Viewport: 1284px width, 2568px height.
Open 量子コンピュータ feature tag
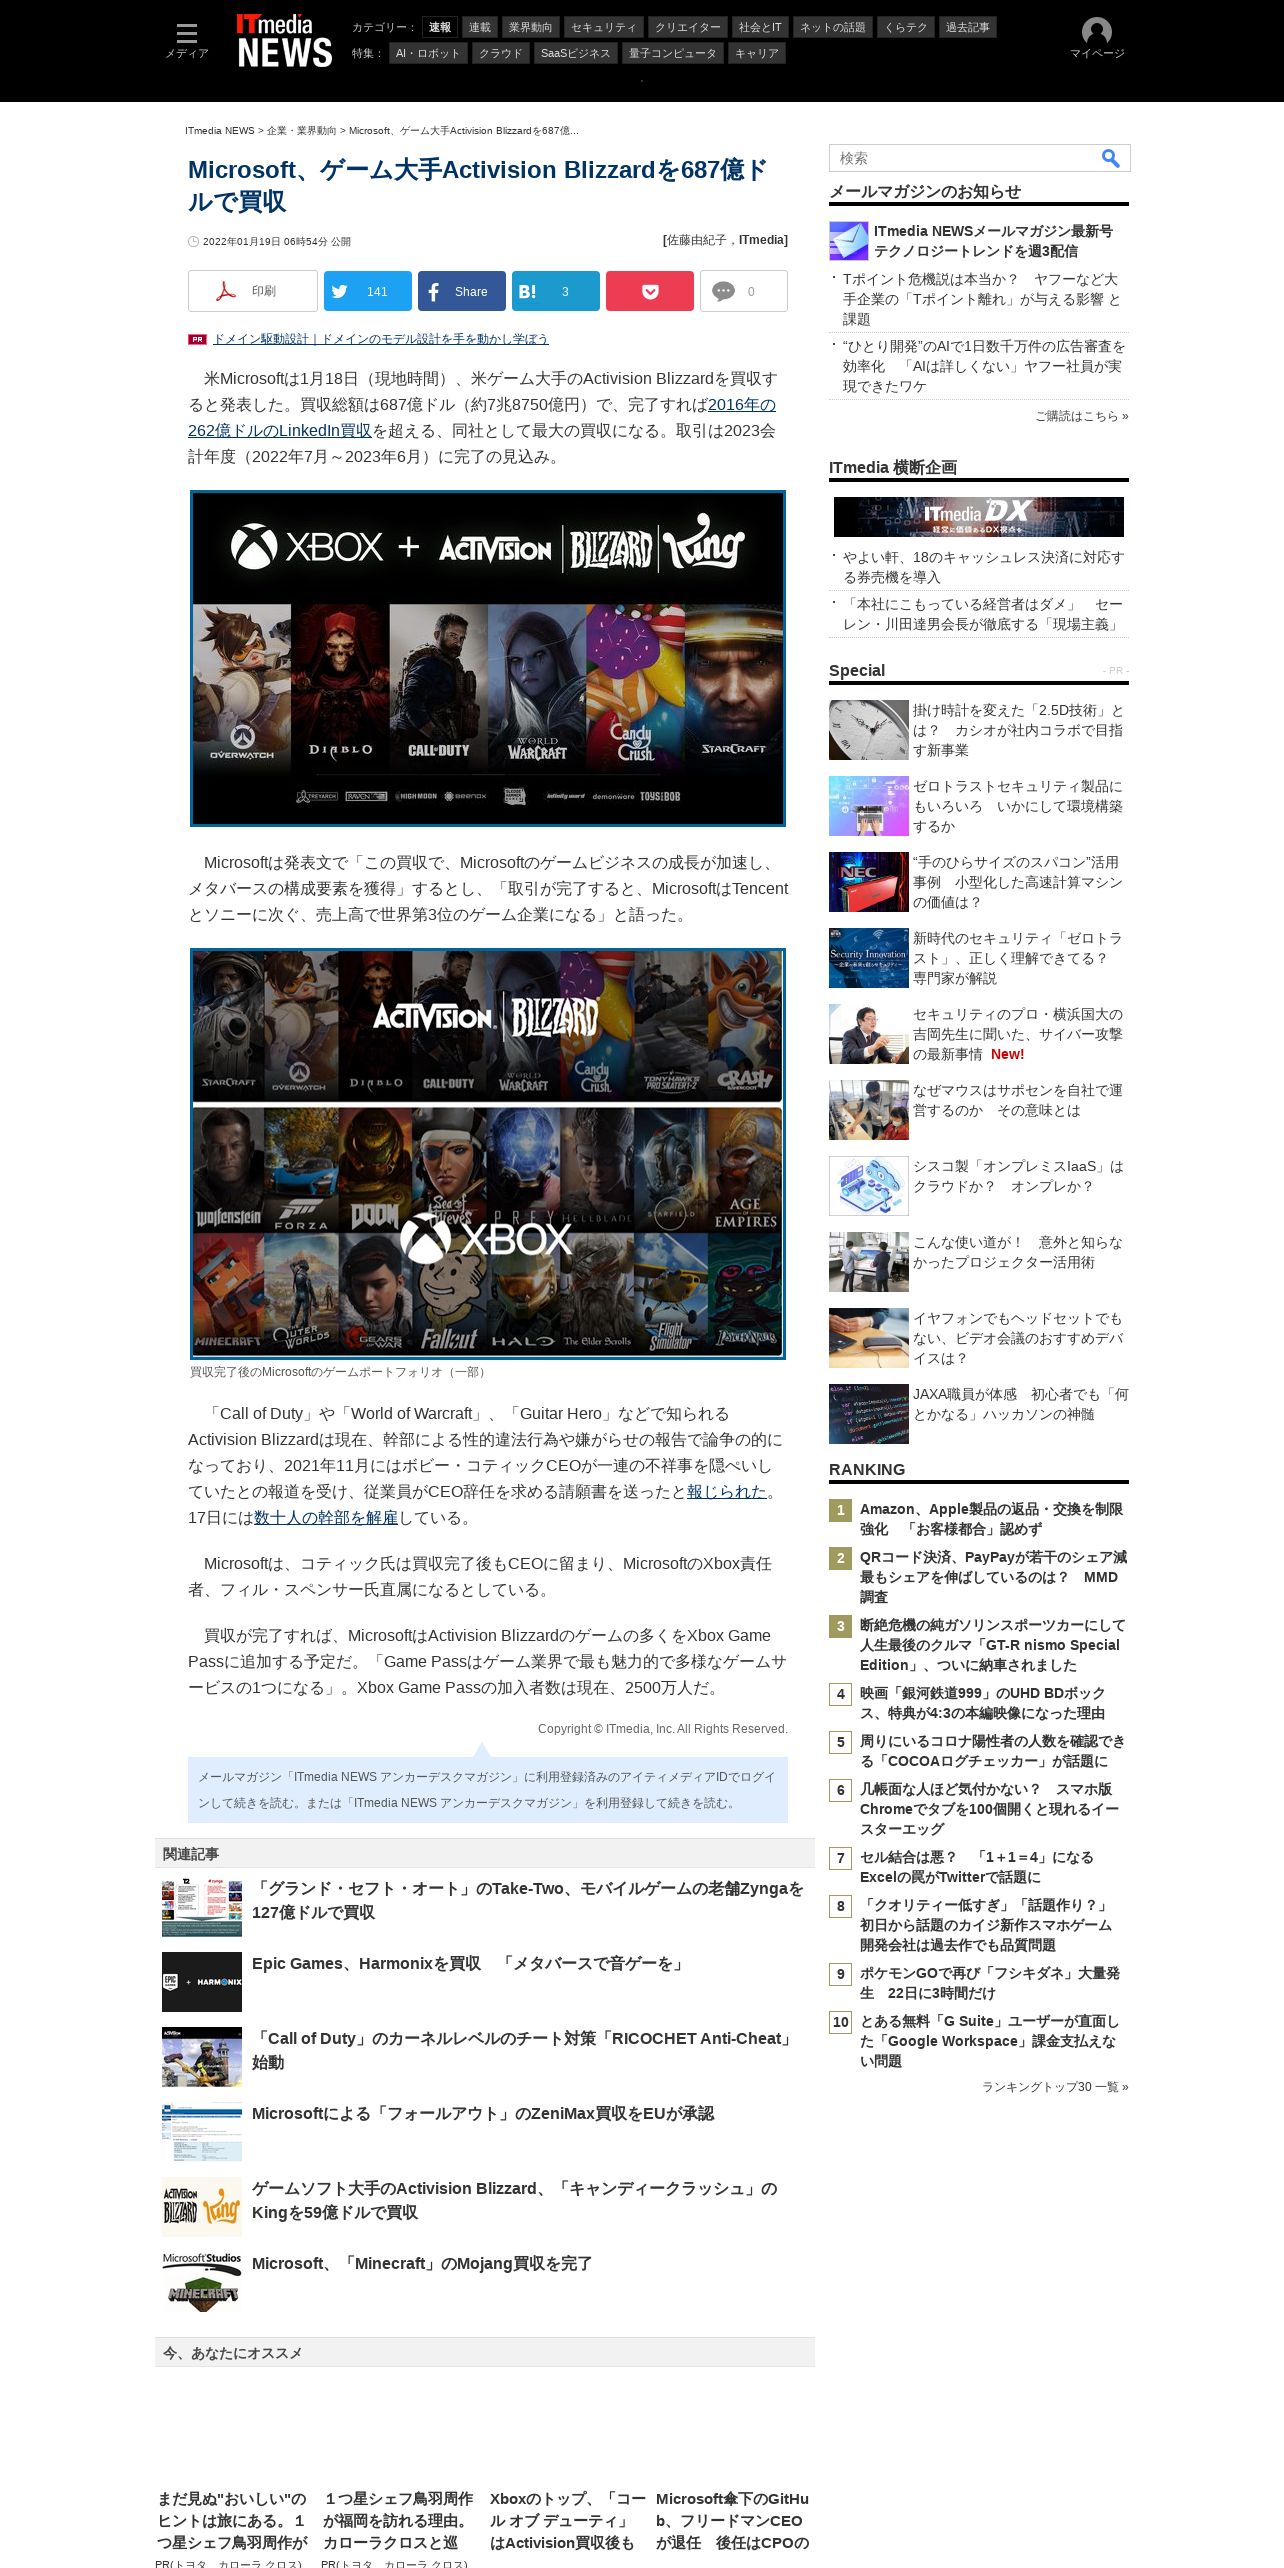click(x=673, y=53)
